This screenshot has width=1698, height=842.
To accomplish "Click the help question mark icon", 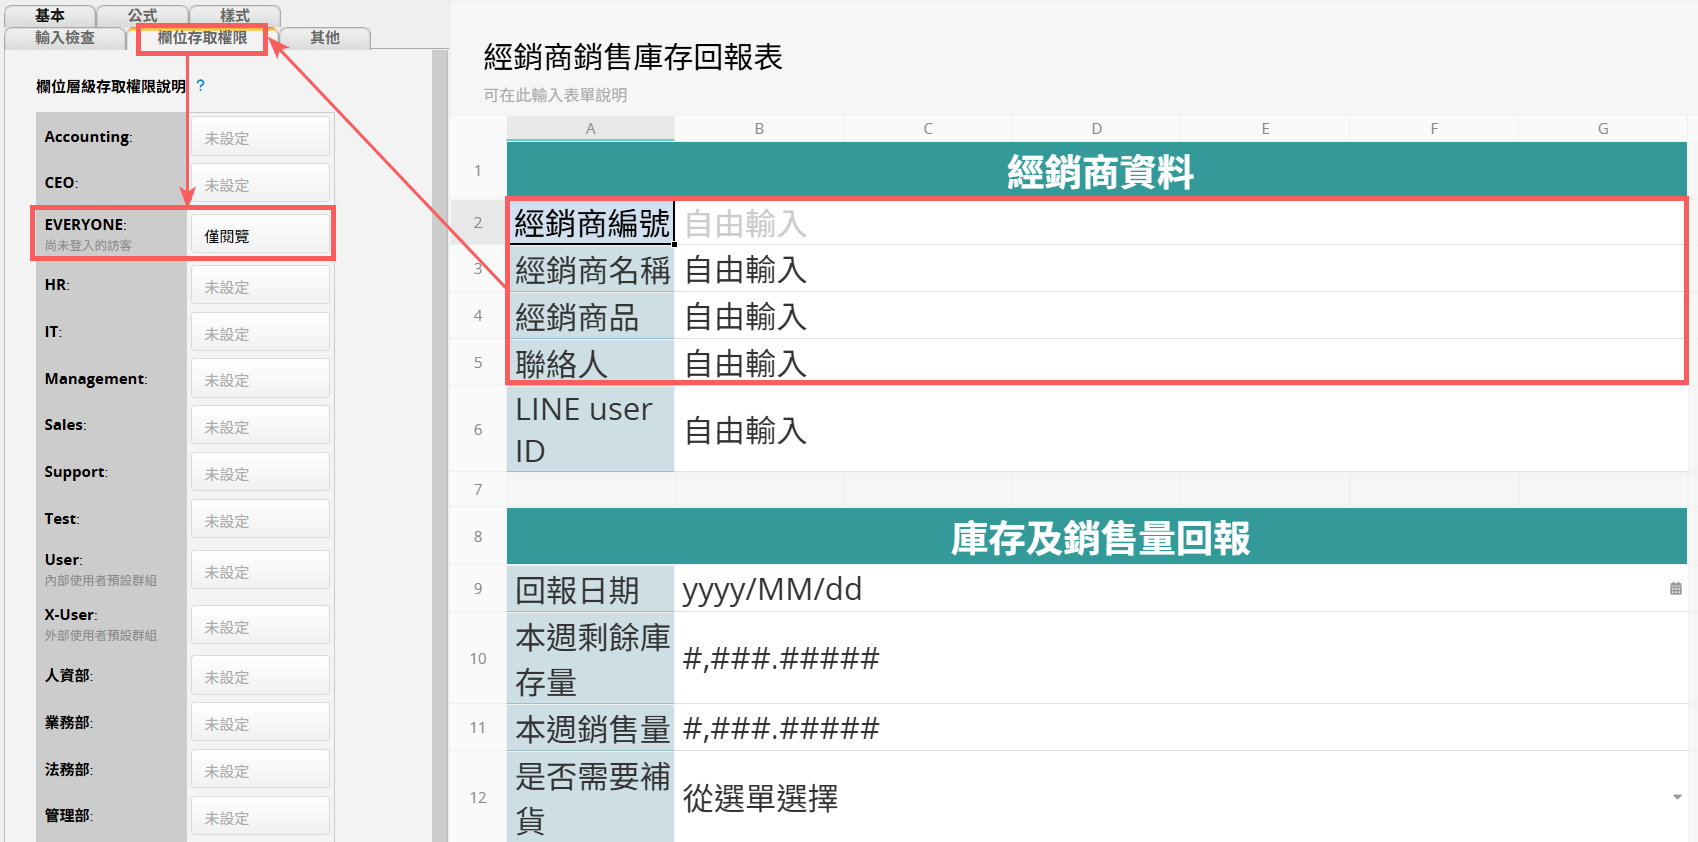I will click(x=201, y=86).
